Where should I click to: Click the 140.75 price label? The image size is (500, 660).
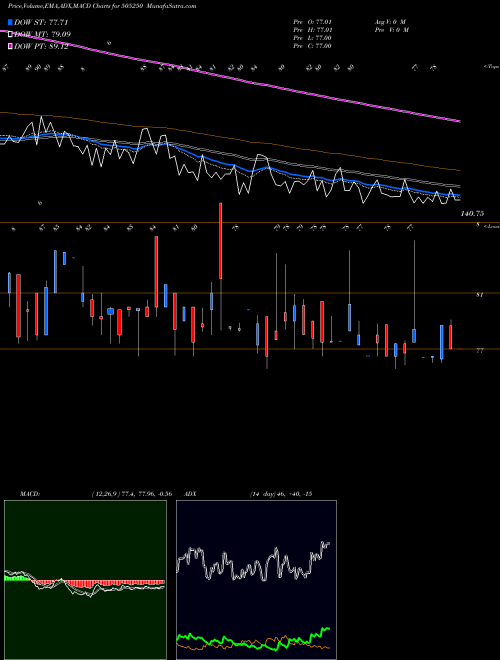tap(472, 214)
